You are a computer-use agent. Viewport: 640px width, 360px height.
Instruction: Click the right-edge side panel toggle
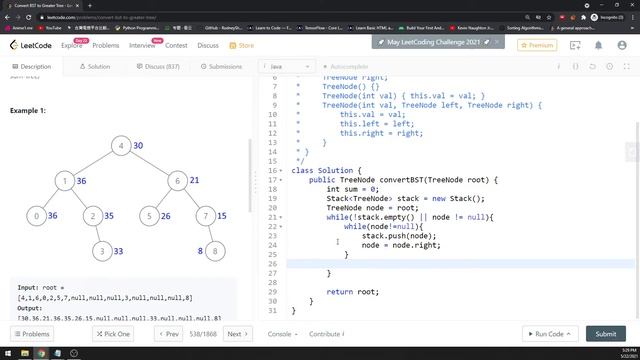pyautogui.click(x=632, y=152)
